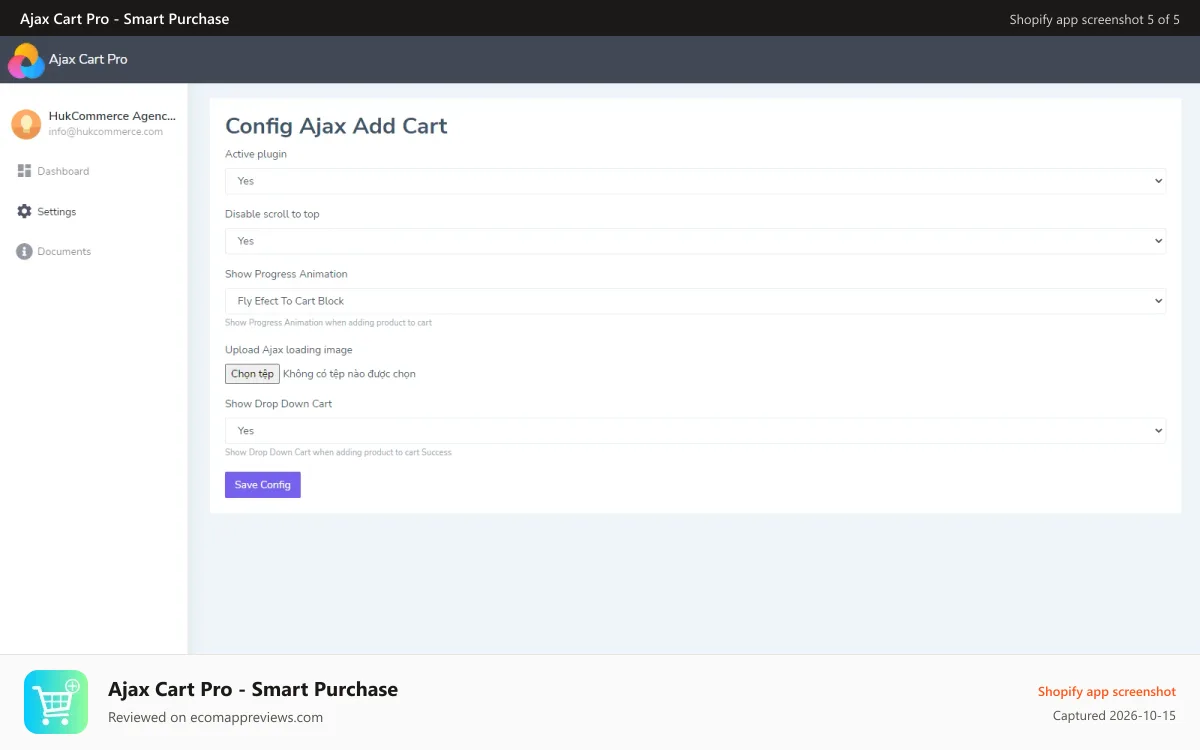Image resolution: width=1200 pixels, height=750 pixels.
Task: Click the Shopify app screenshot orange footer label
Action: (x=1107, y=692)
